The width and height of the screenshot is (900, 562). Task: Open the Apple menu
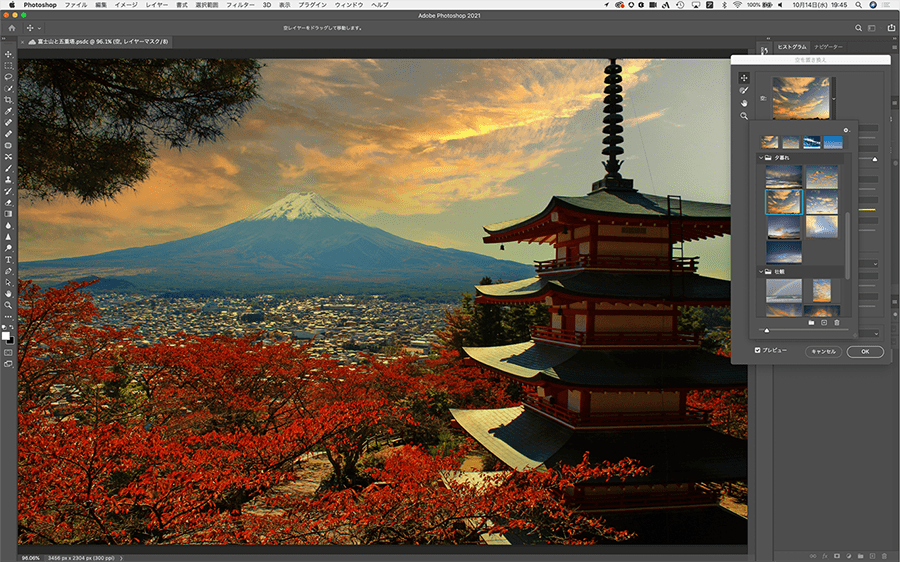click(x=11, y=5)
